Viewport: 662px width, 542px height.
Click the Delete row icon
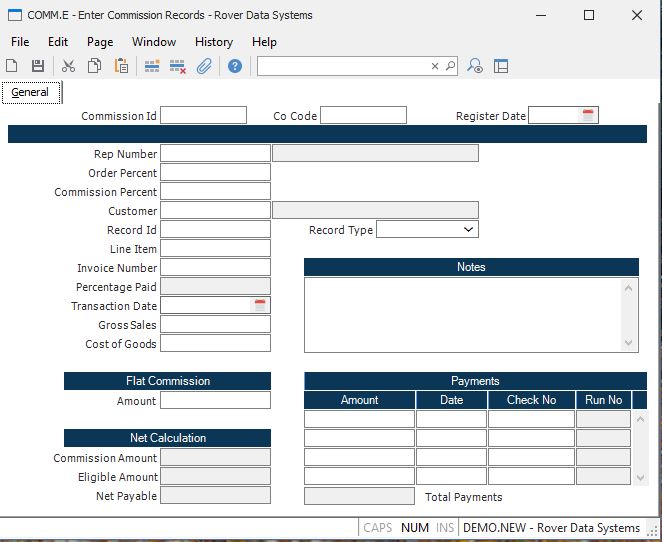(178, 66)
